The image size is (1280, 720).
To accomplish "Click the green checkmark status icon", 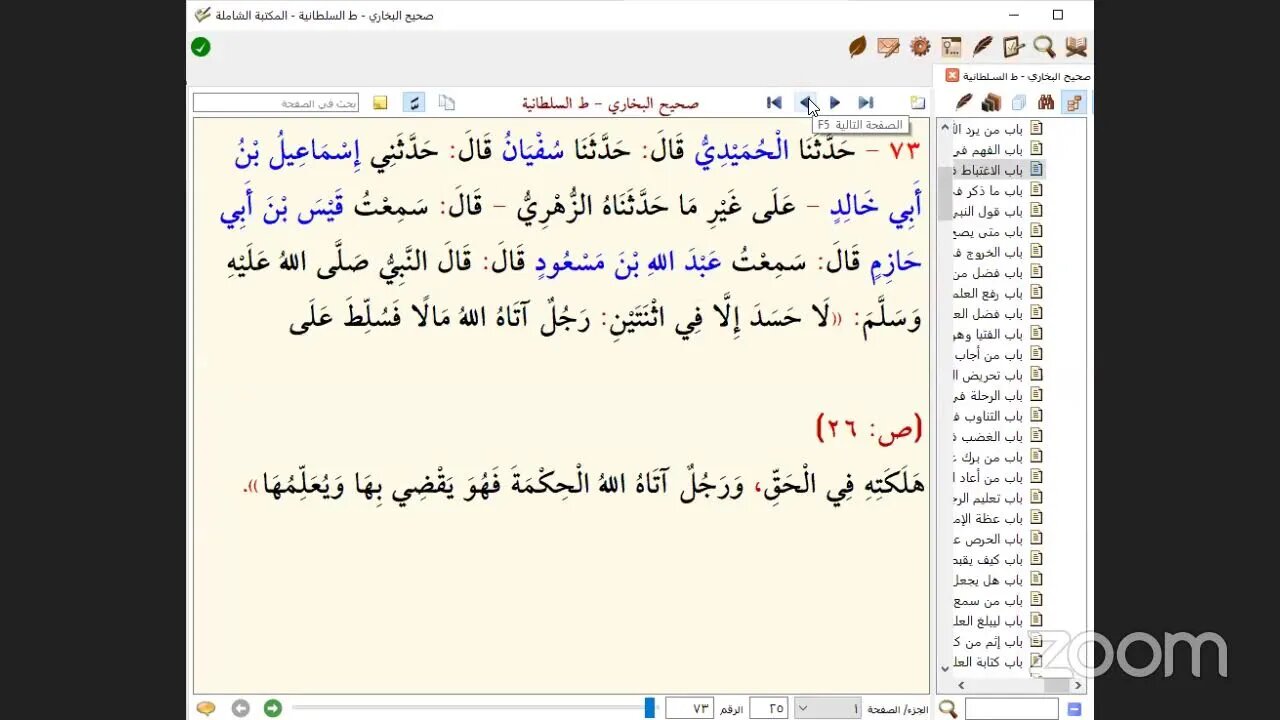I will click(201, 47).
